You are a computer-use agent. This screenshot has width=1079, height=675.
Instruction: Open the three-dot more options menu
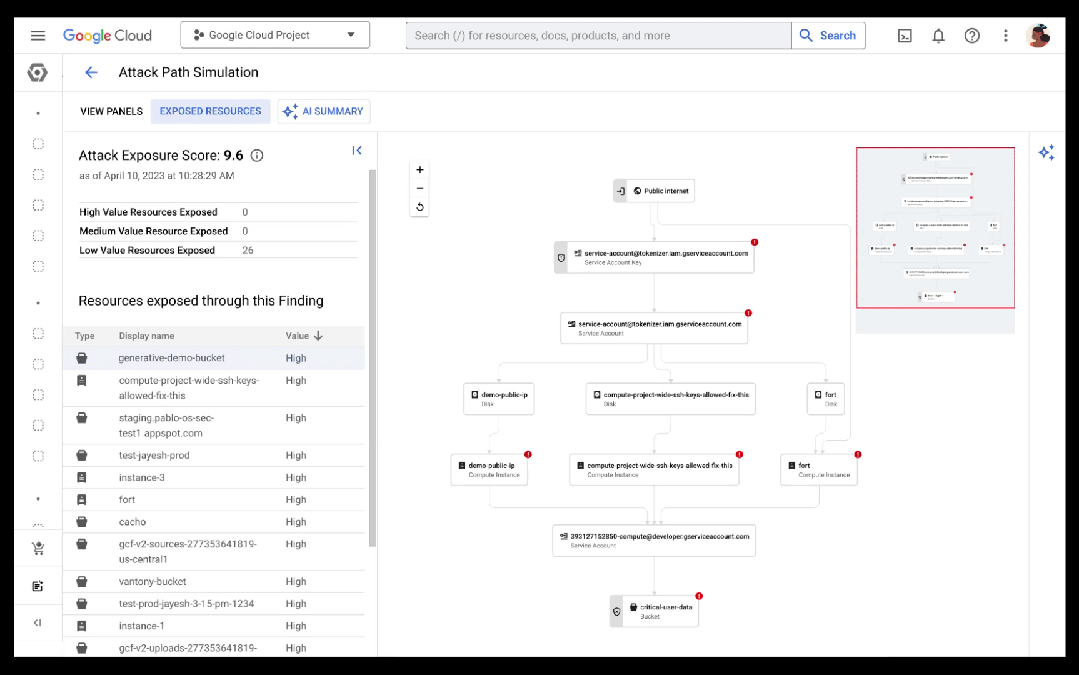[x=1005, y=36]
